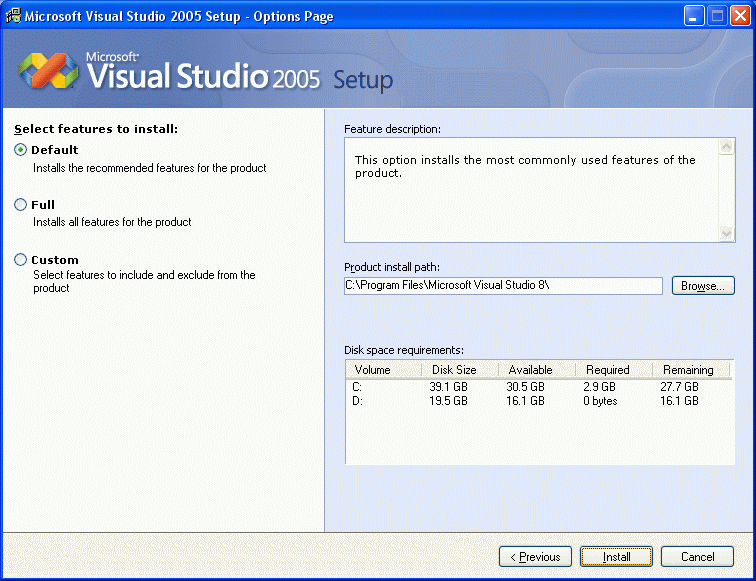Click inside the Product install path field
The height and width of the screenshot is (581, 756).
pyautogui.click(x=503, y=286)
